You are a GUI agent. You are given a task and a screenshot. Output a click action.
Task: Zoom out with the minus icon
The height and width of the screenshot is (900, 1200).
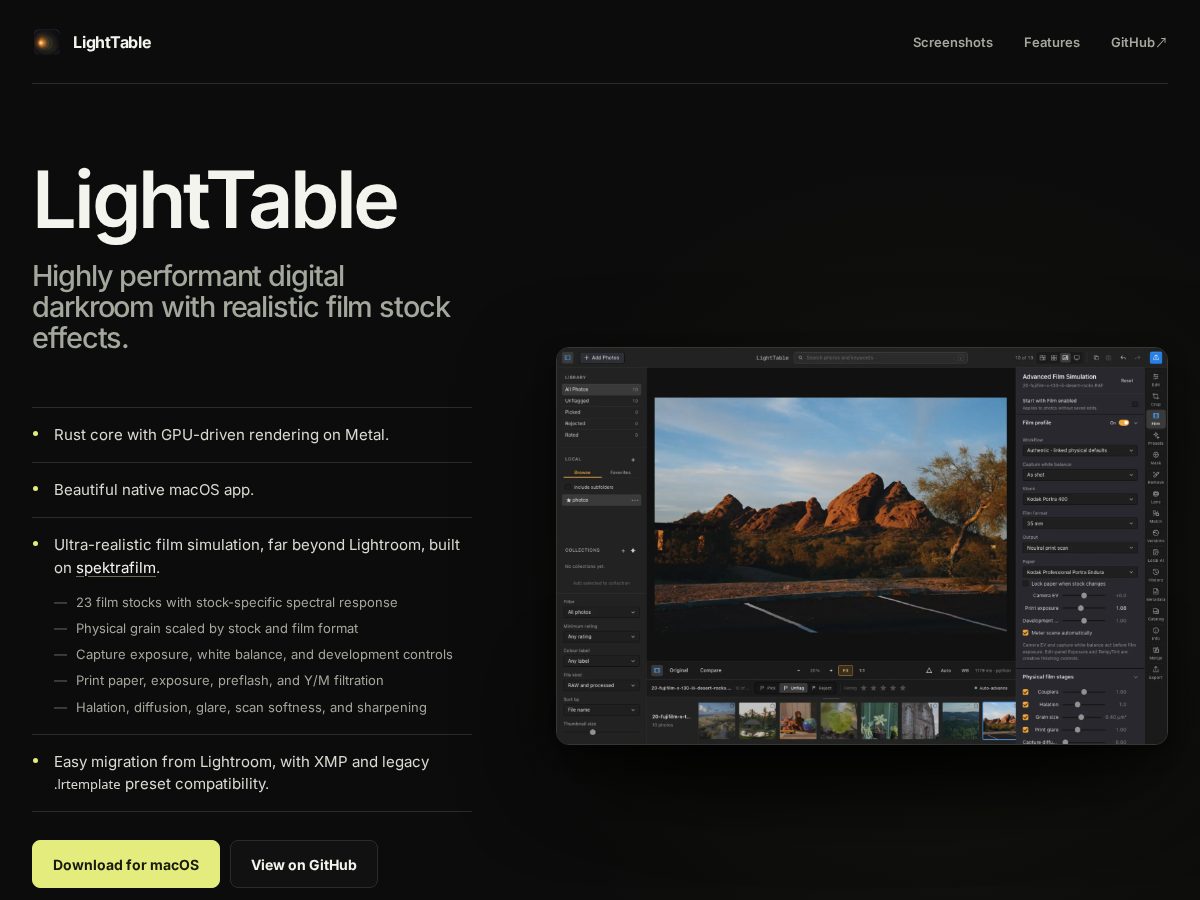click(798, 670)
